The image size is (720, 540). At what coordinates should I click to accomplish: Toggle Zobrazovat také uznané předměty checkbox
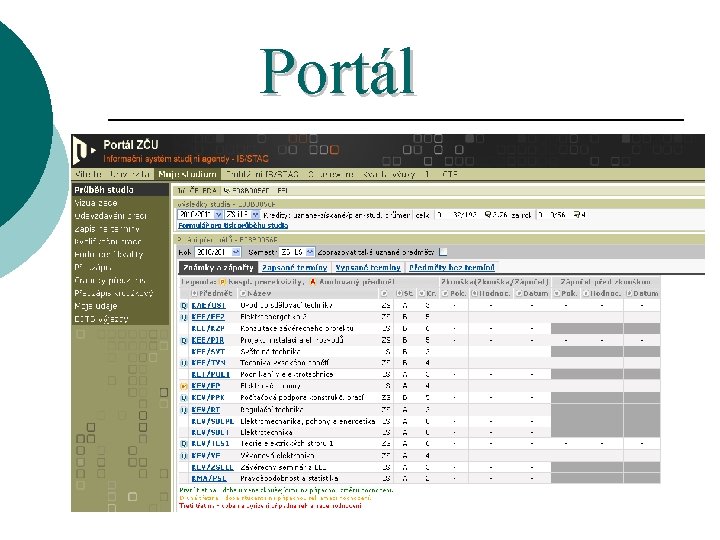[x=443, y=252]
